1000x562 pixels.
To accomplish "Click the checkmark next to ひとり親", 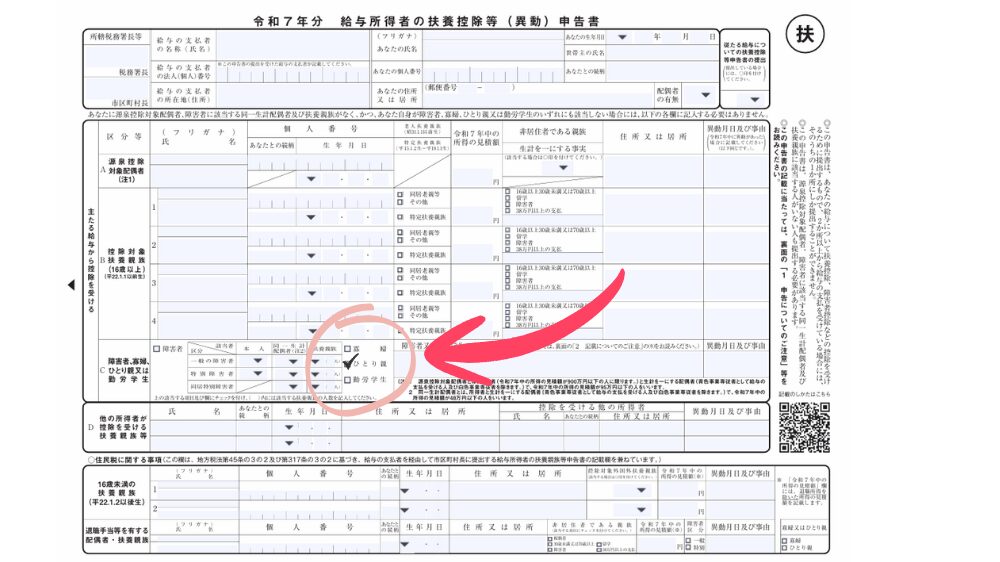I will [x=350, y=365].
